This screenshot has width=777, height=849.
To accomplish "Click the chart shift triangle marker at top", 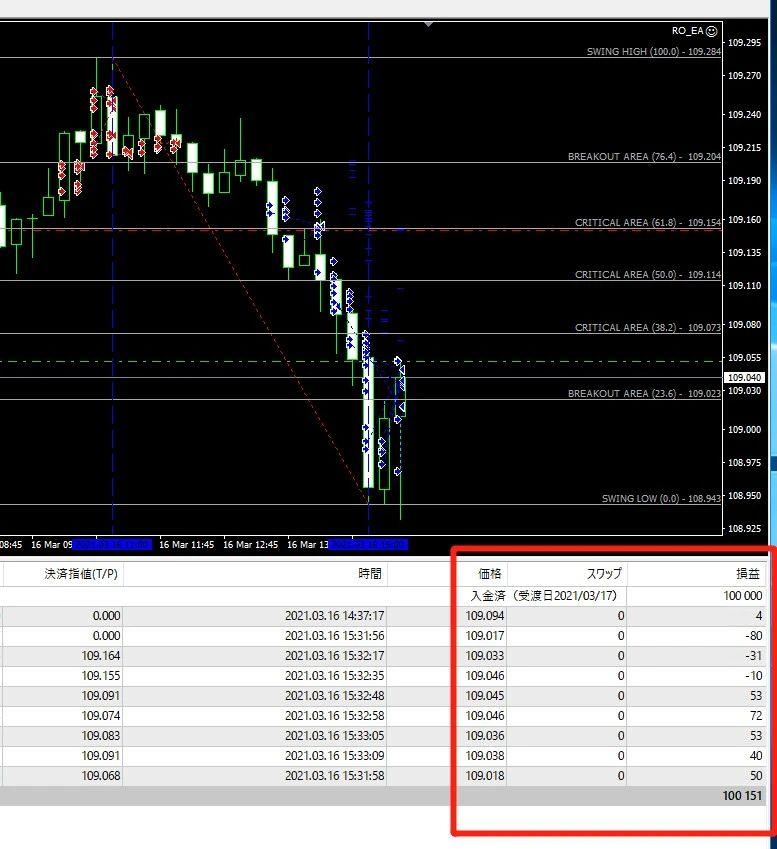I will tap(429, 23).
